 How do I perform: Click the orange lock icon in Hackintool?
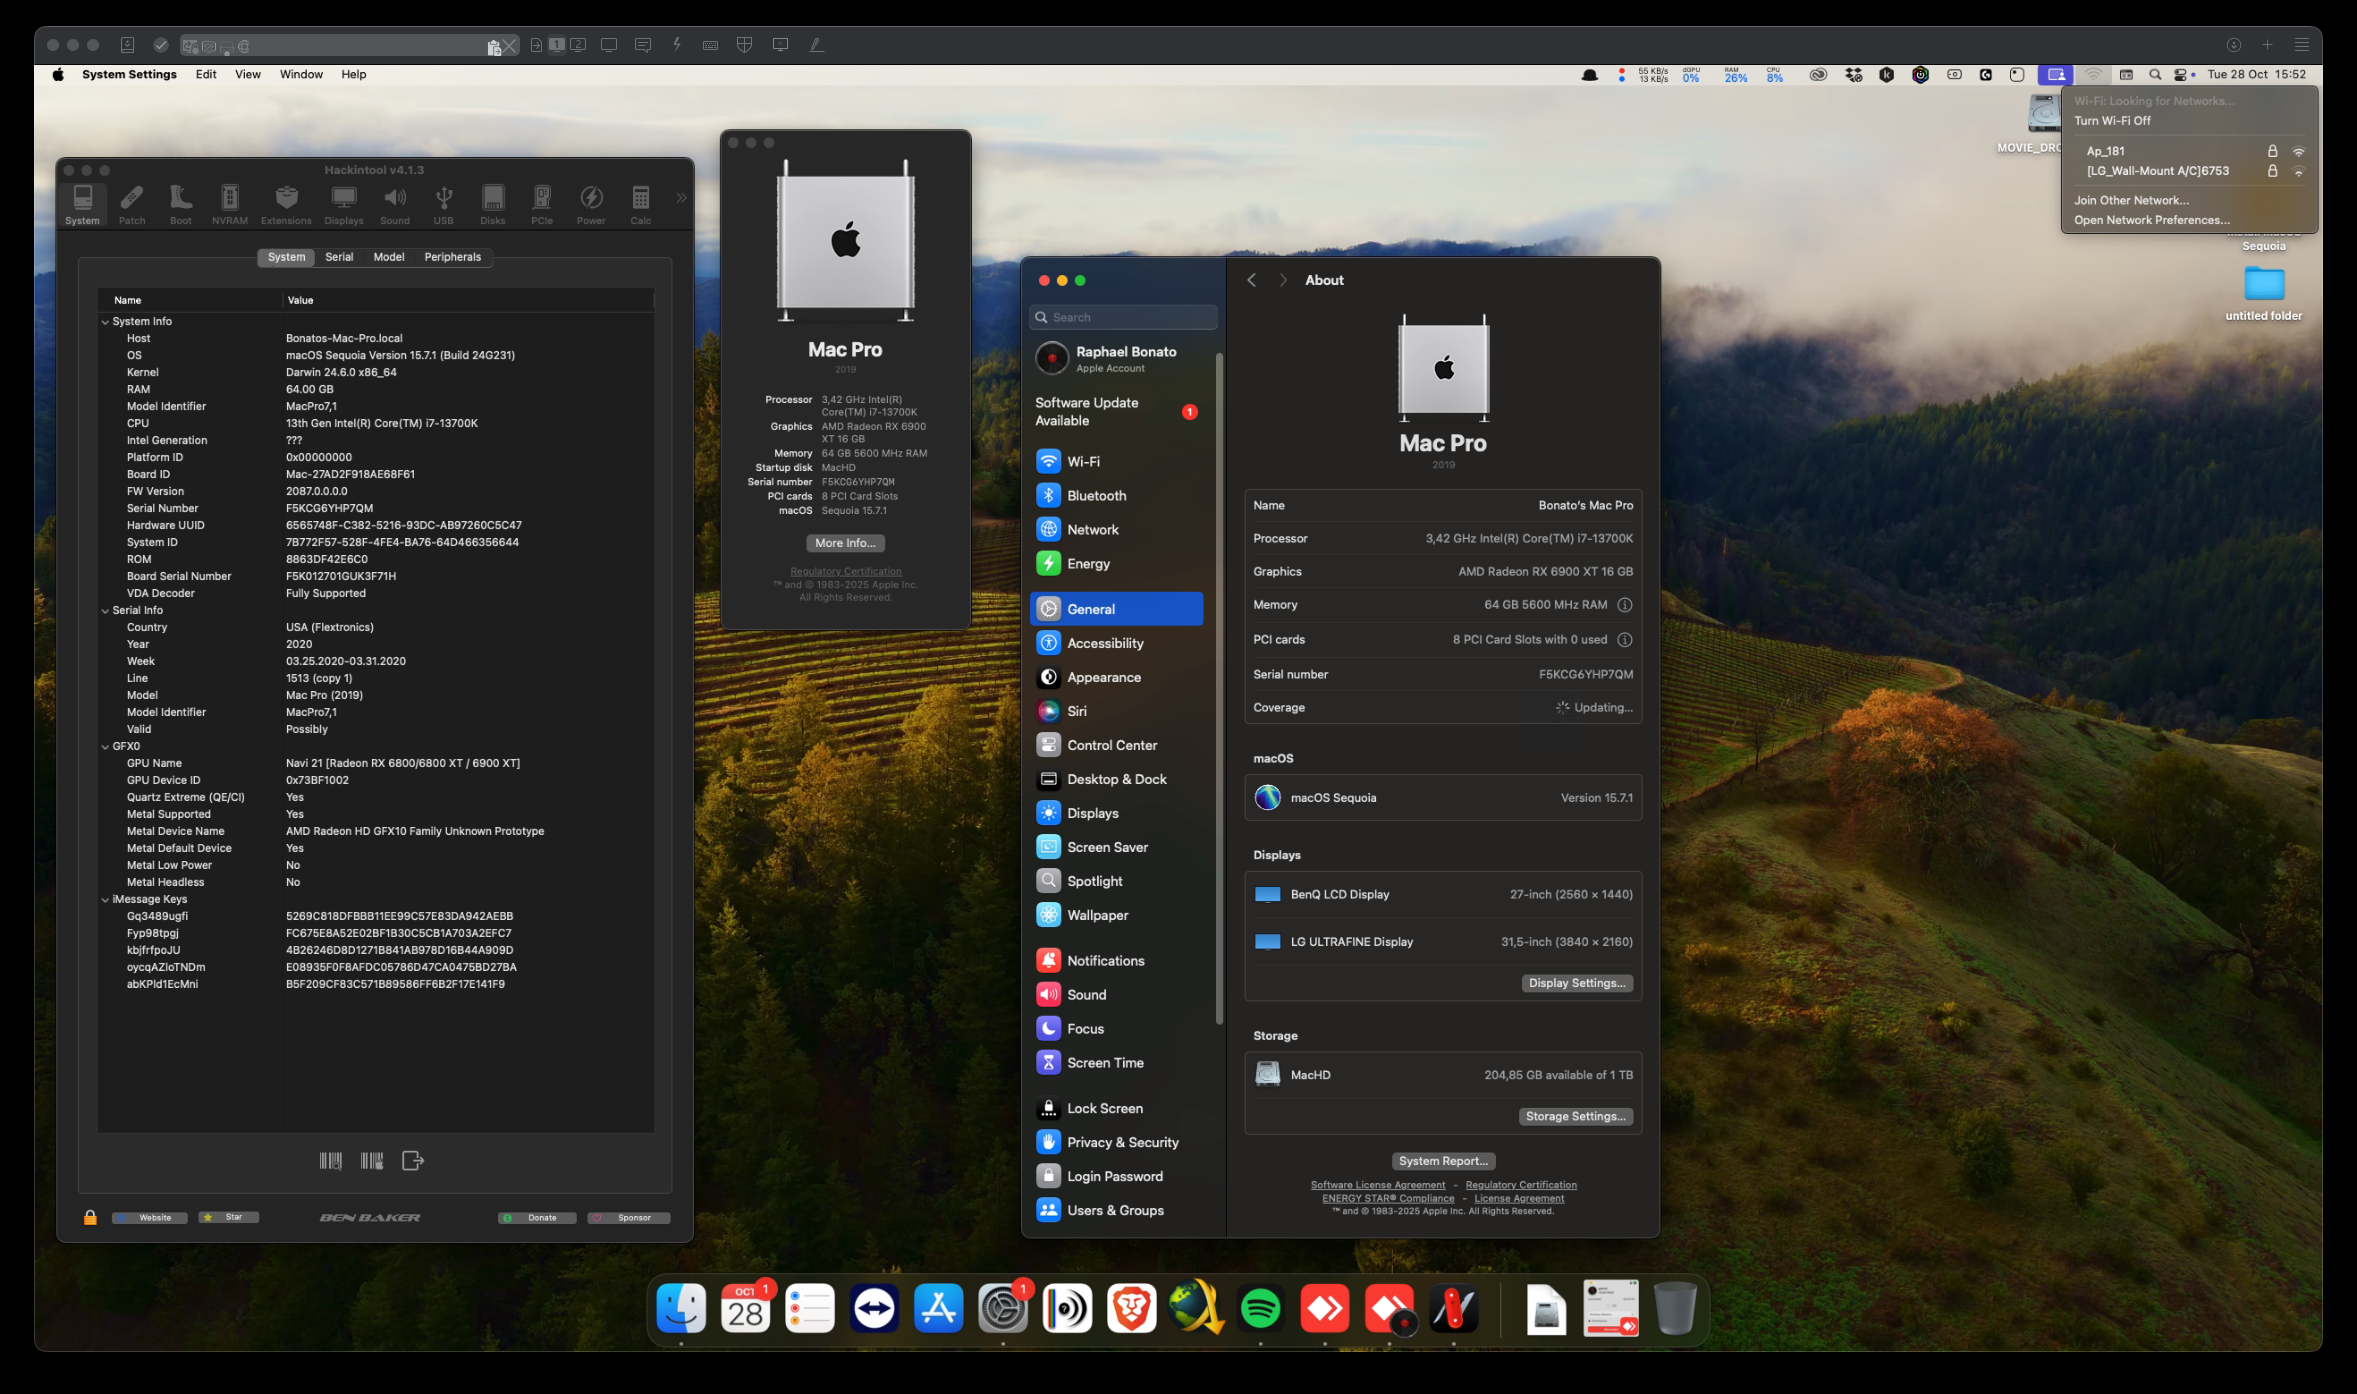click(90, 1217)
